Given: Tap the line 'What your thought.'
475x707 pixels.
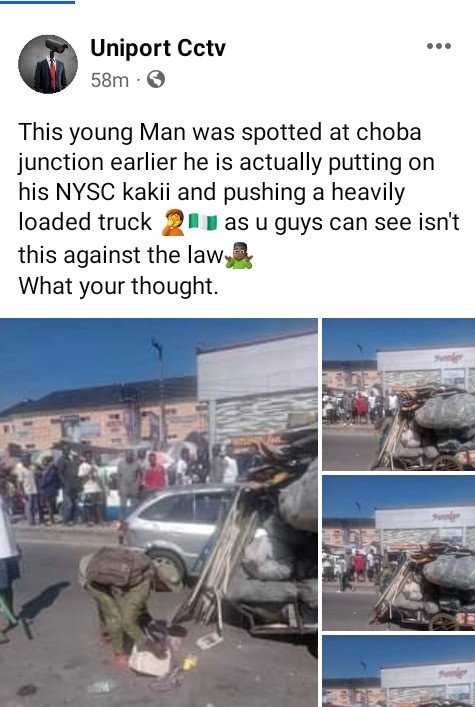Looking at the screenshot, I should tap(118, 286).
